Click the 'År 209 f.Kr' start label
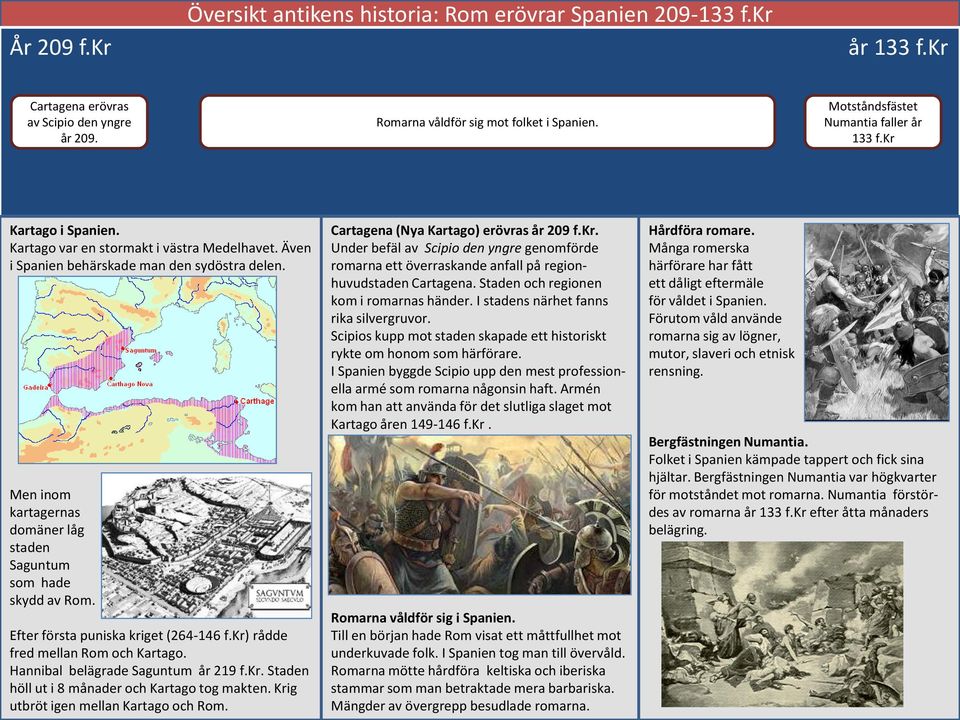This screenshot has height=720, width=960. [60, 47]
